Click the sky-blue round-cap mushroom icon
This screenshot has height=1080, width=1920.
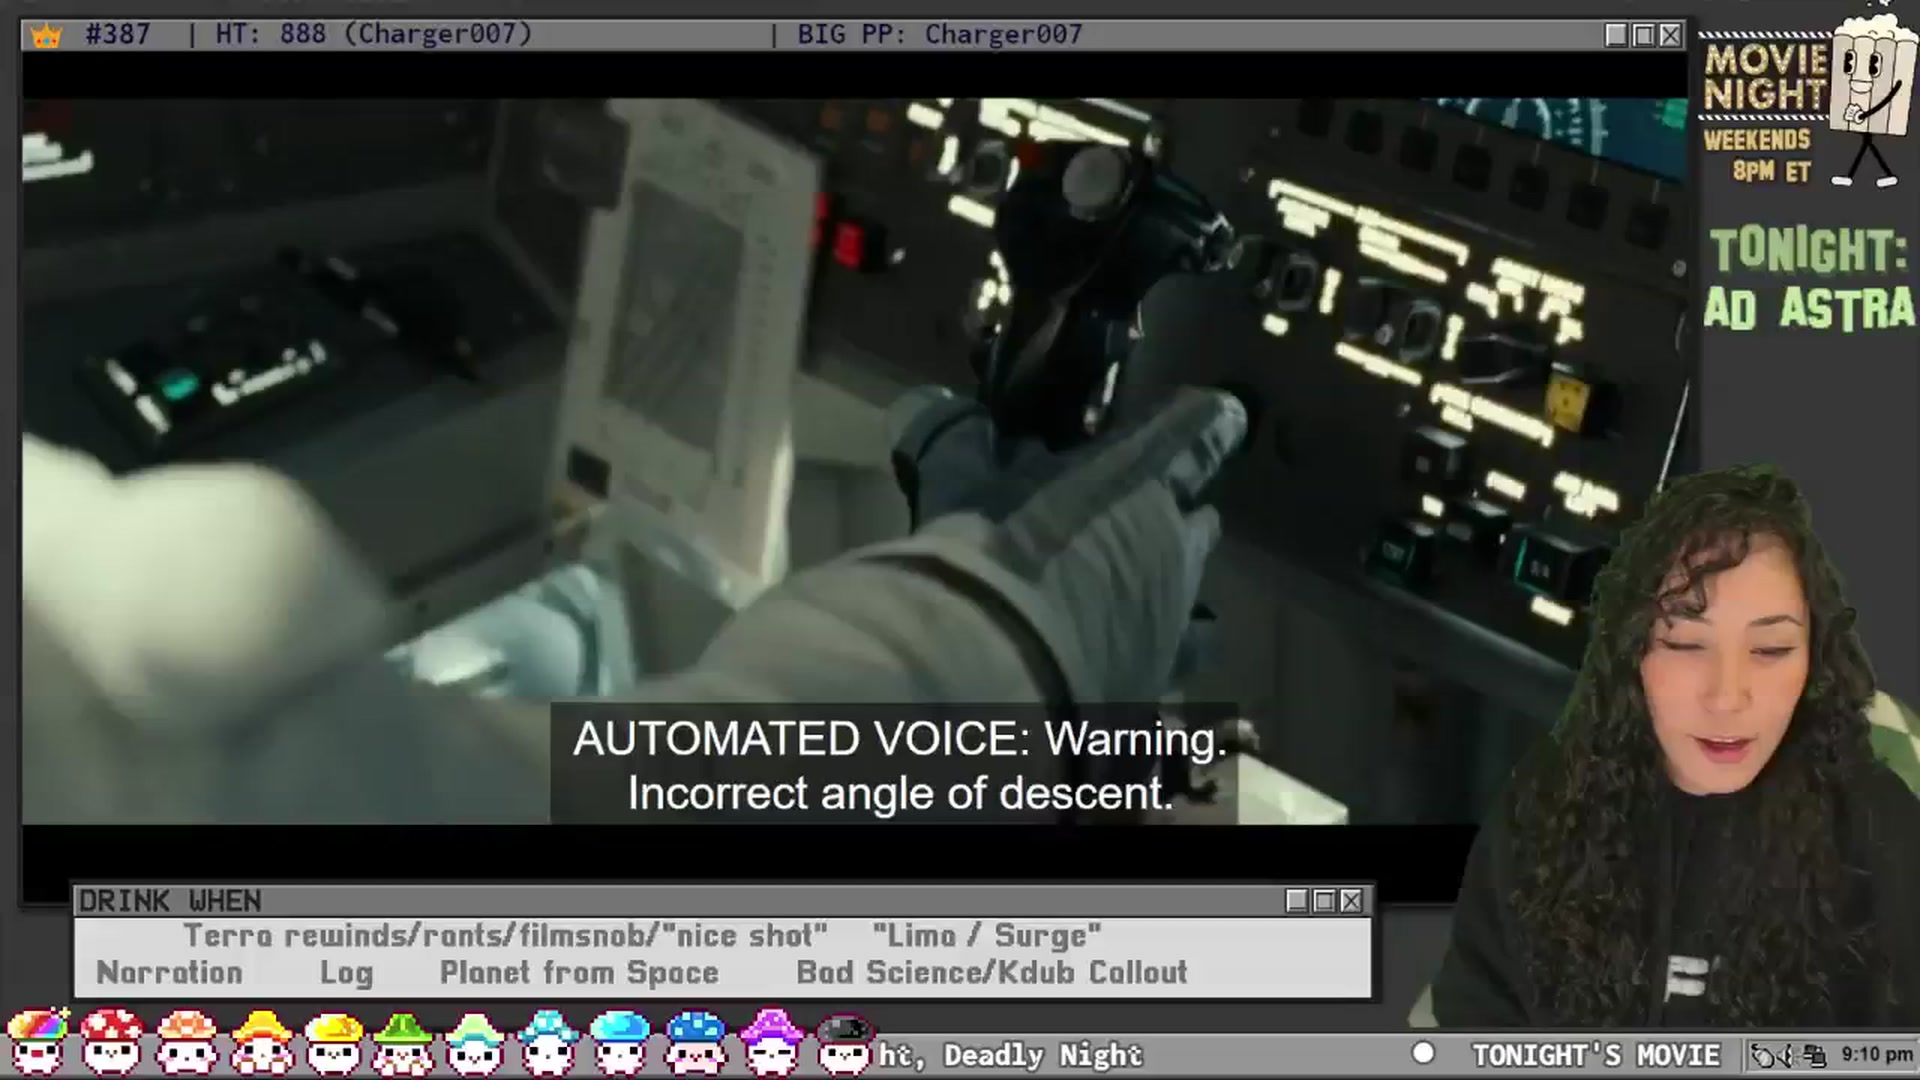tap(620, 1042)
